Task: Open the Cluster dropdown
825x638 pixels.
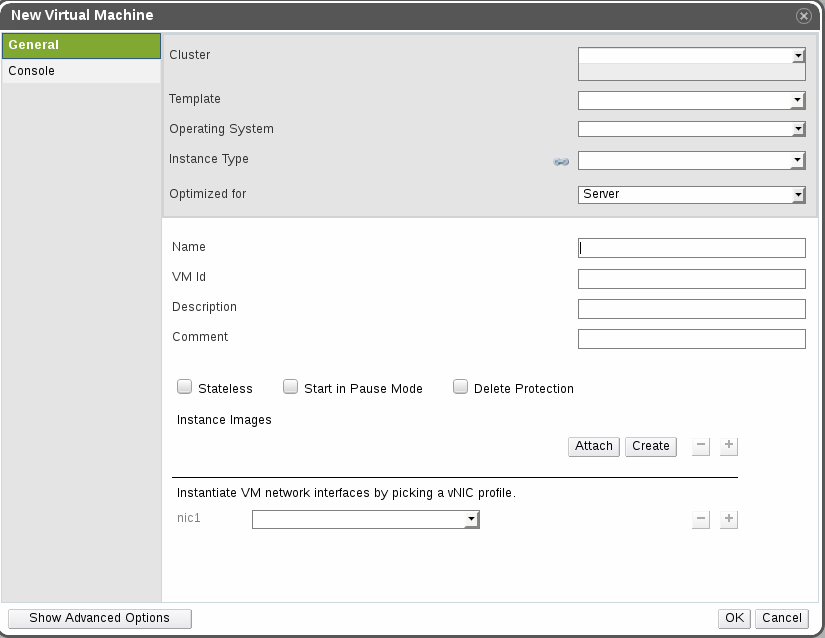Action: (692, 57)
